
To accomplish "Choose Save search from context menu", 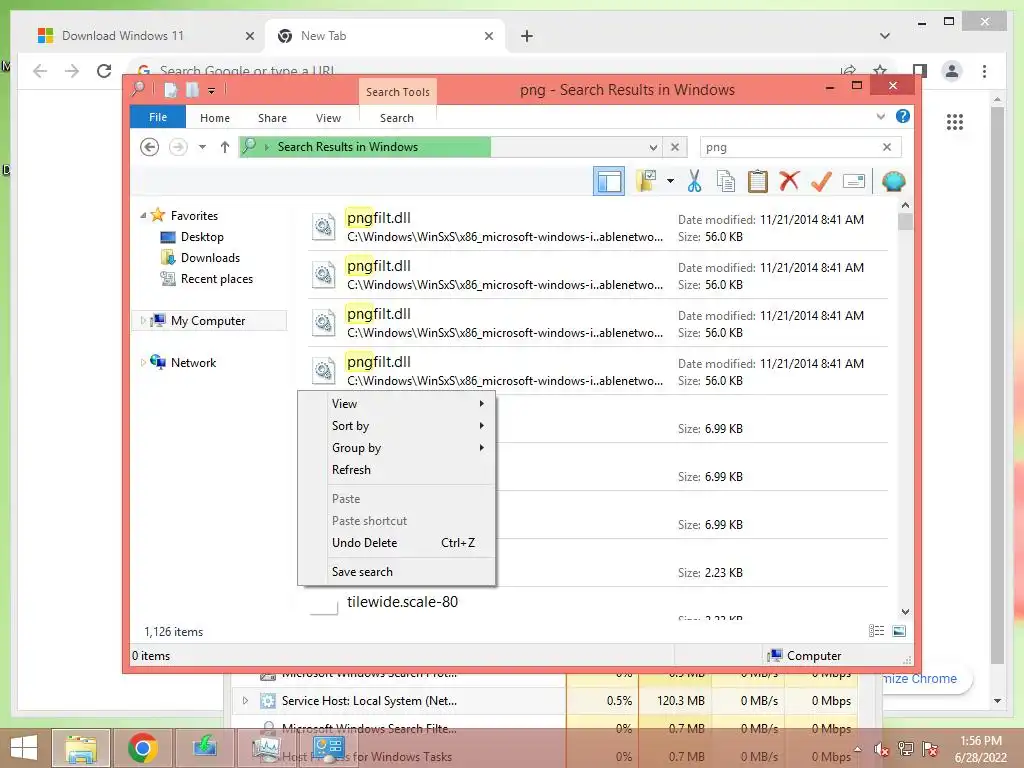I will point(397,571).
